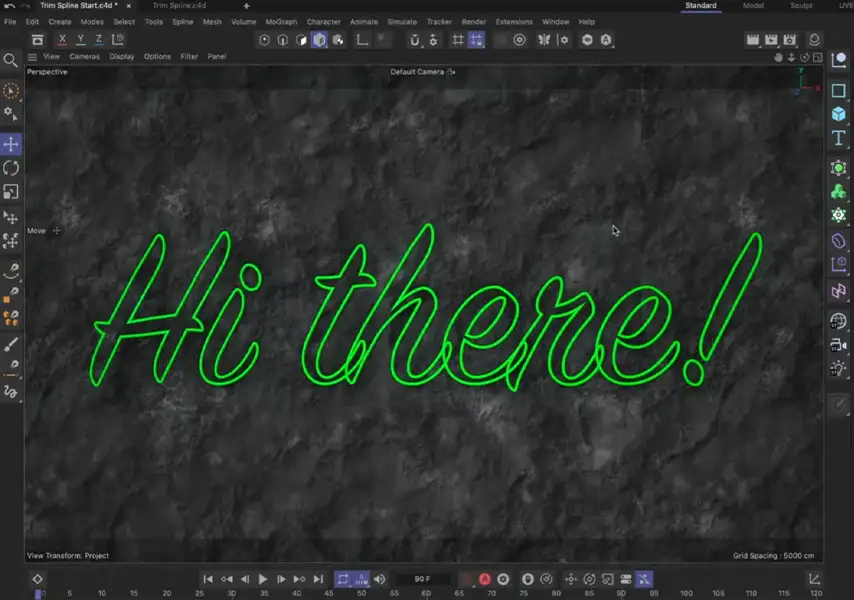Select the Rotate tool
This screenshot has width=854, height=600.
pos(11,168)
